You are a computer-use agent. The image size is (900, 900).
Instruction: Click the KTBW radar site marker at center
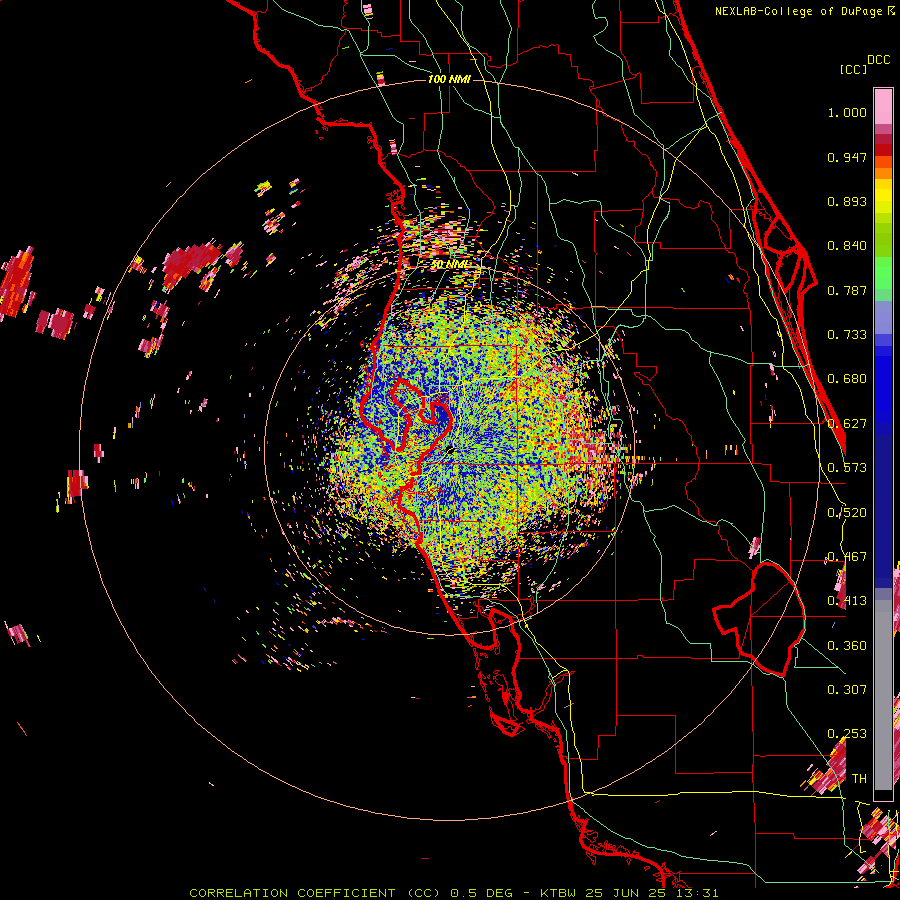click(449, 449)
